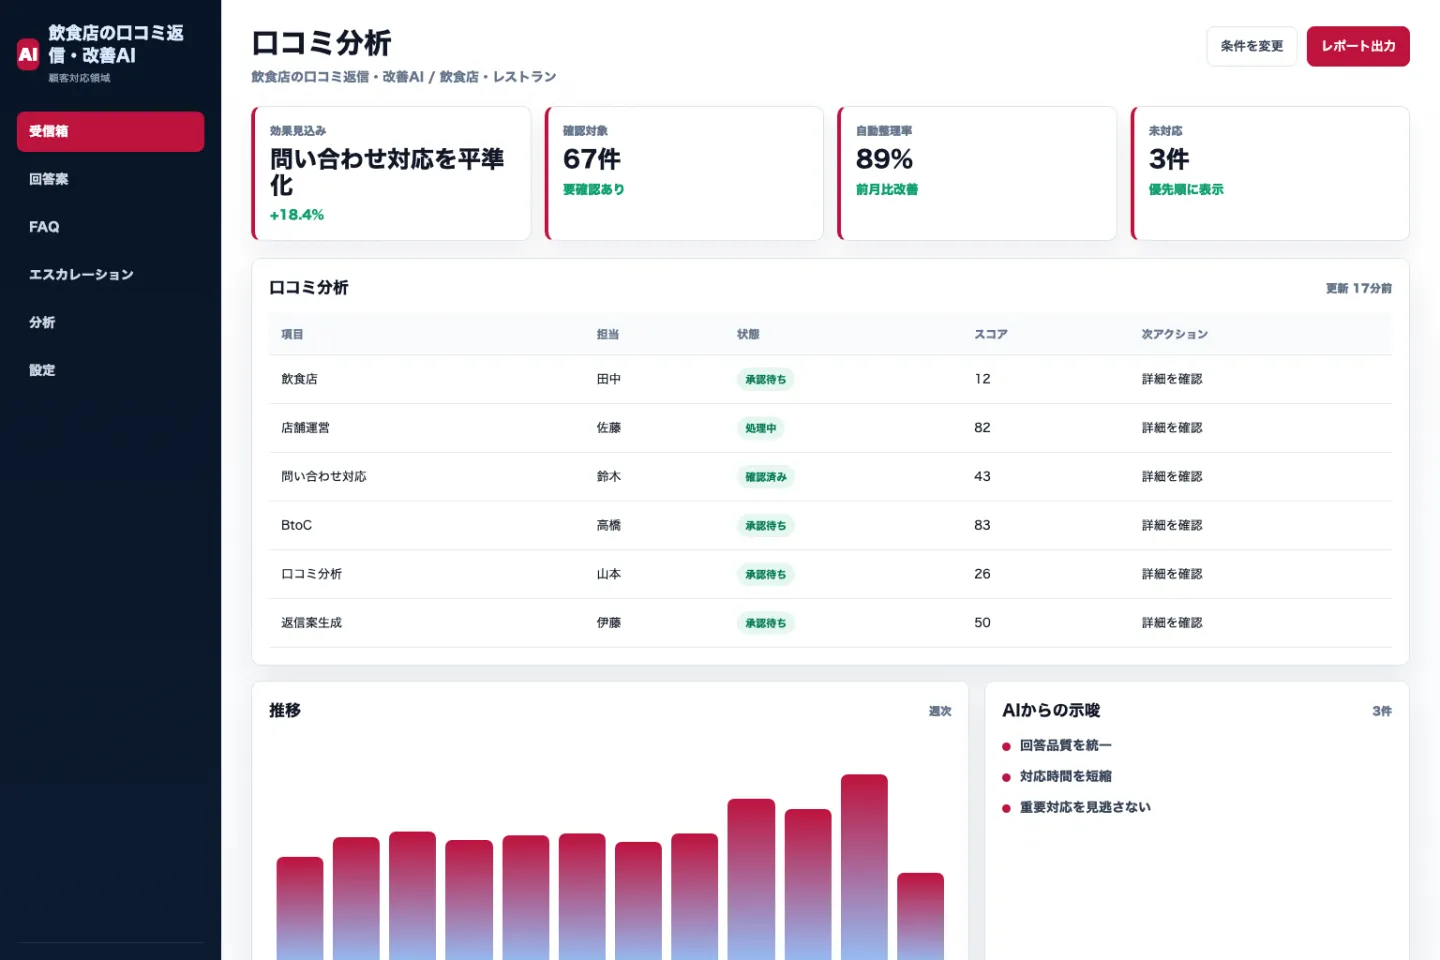1440x960 pixels.
Task: Click the 承認待ち badge in BtoC row
Action: tap(766, 526)
